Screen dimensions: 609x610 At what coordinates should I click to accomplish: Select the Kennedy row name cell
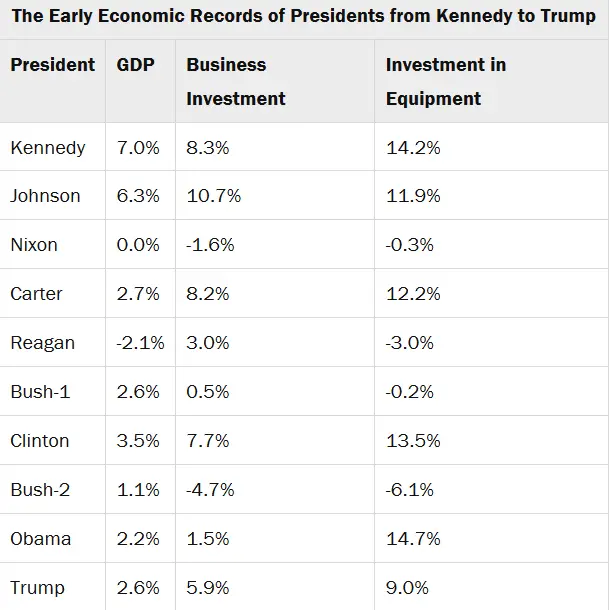click(48, 148)
